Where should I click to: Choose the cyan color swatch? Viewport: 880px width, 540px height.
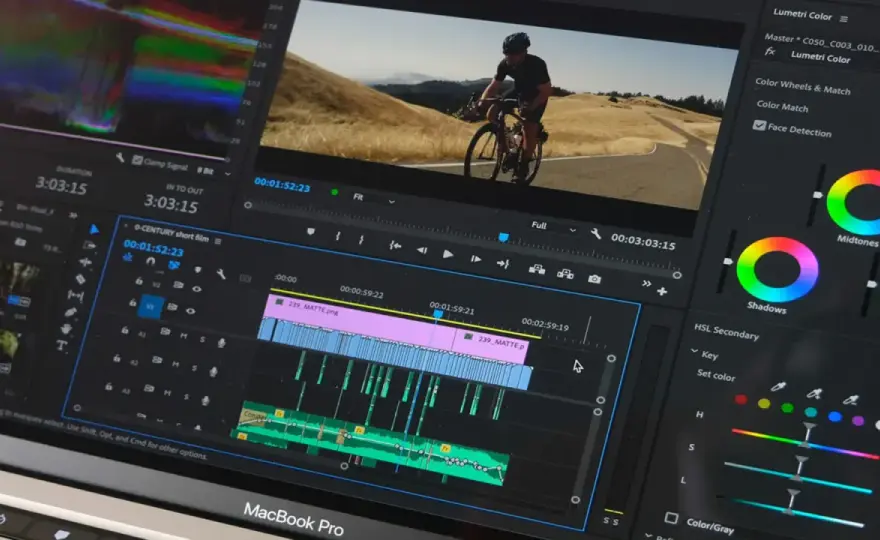click(x=811, y=412)
